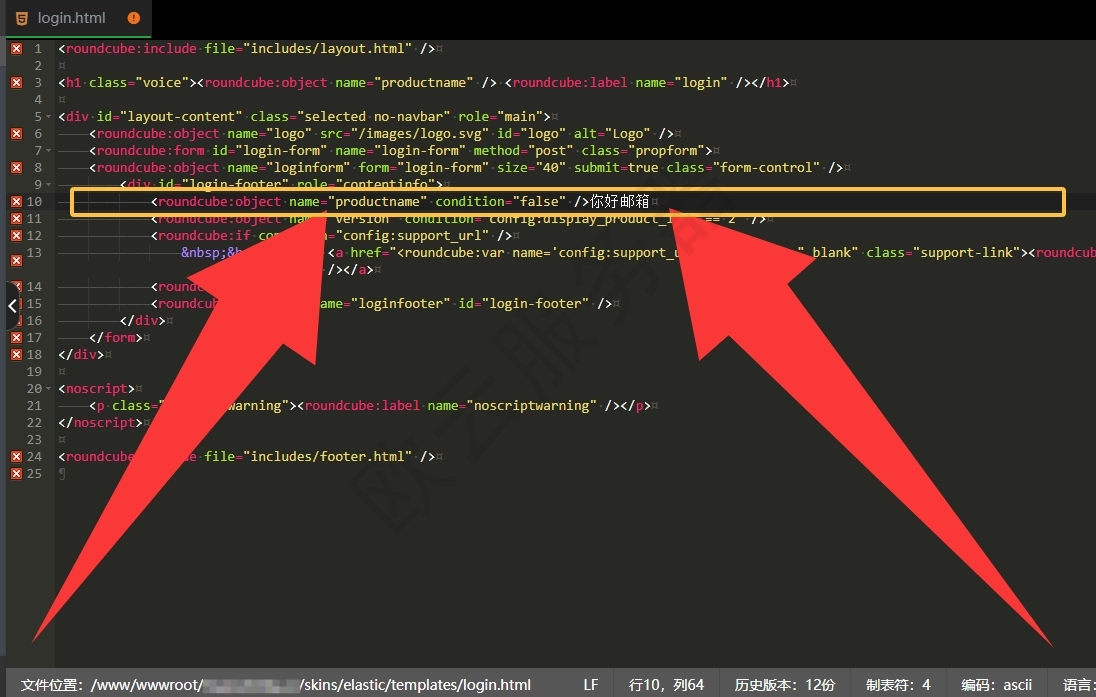1096x697 pixels.
Task: Click the red X icon beside line 24
Action: [x=15, y=456]
